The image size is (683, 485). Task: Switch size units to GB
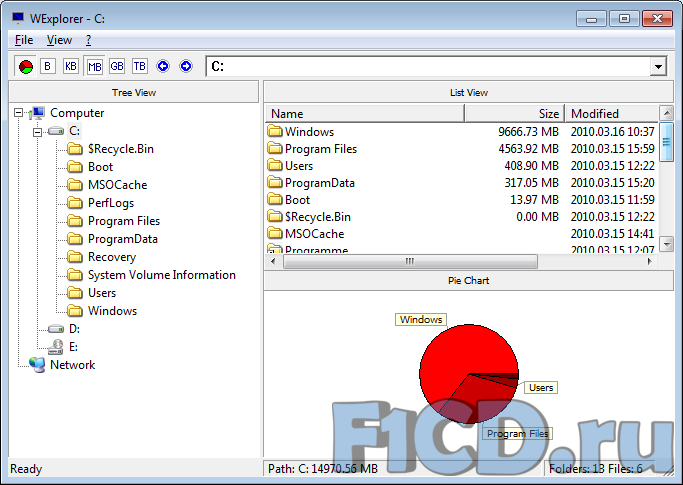(x=117, y=66)
